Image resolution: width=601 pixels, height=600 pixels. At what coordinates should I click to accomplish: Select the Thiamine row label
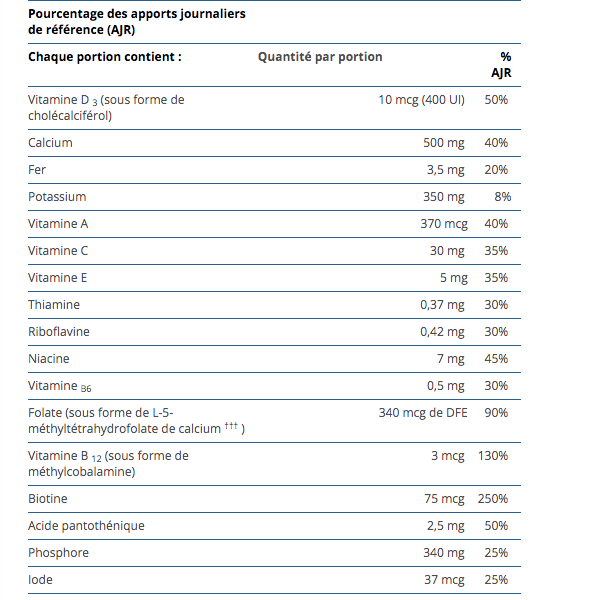(x=54, y=305)
